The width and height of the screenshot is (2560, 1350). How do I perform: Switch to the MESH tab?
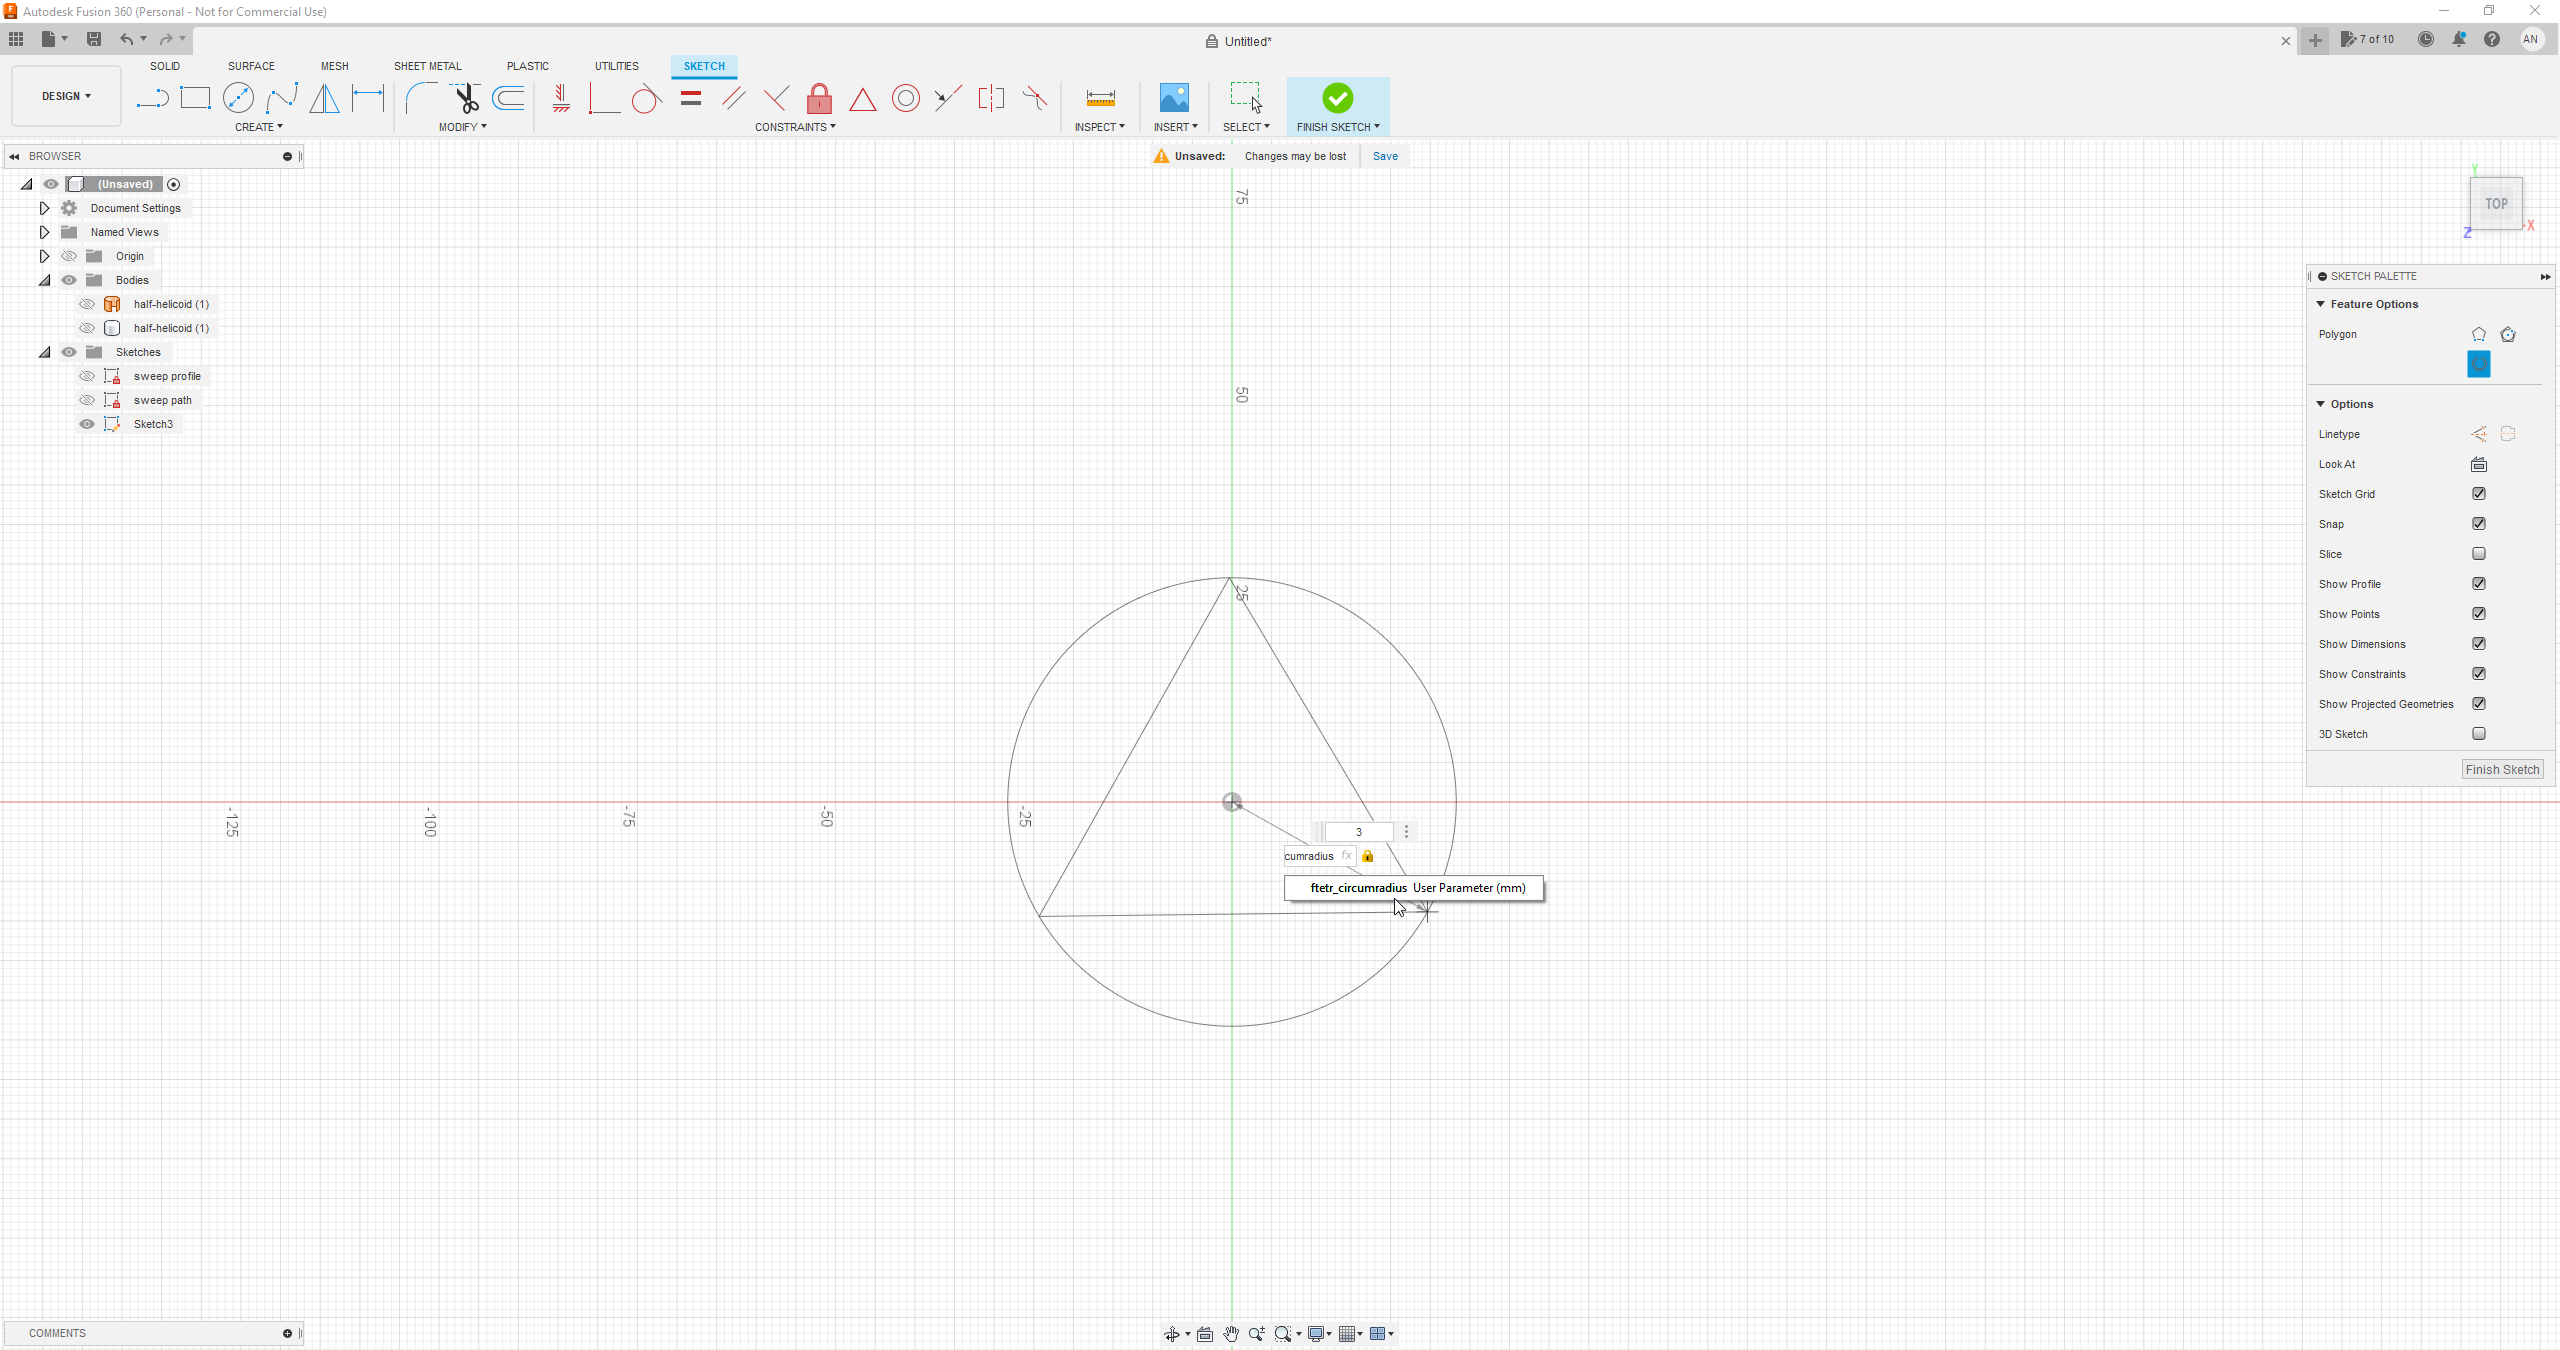[335, 66]
